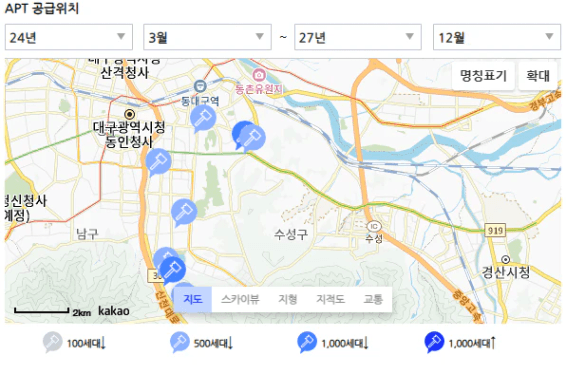The image size is (566, 374).
Task: Select the light-blue marker above the green road
Action: pyautogui.click(x=252, y=138)
